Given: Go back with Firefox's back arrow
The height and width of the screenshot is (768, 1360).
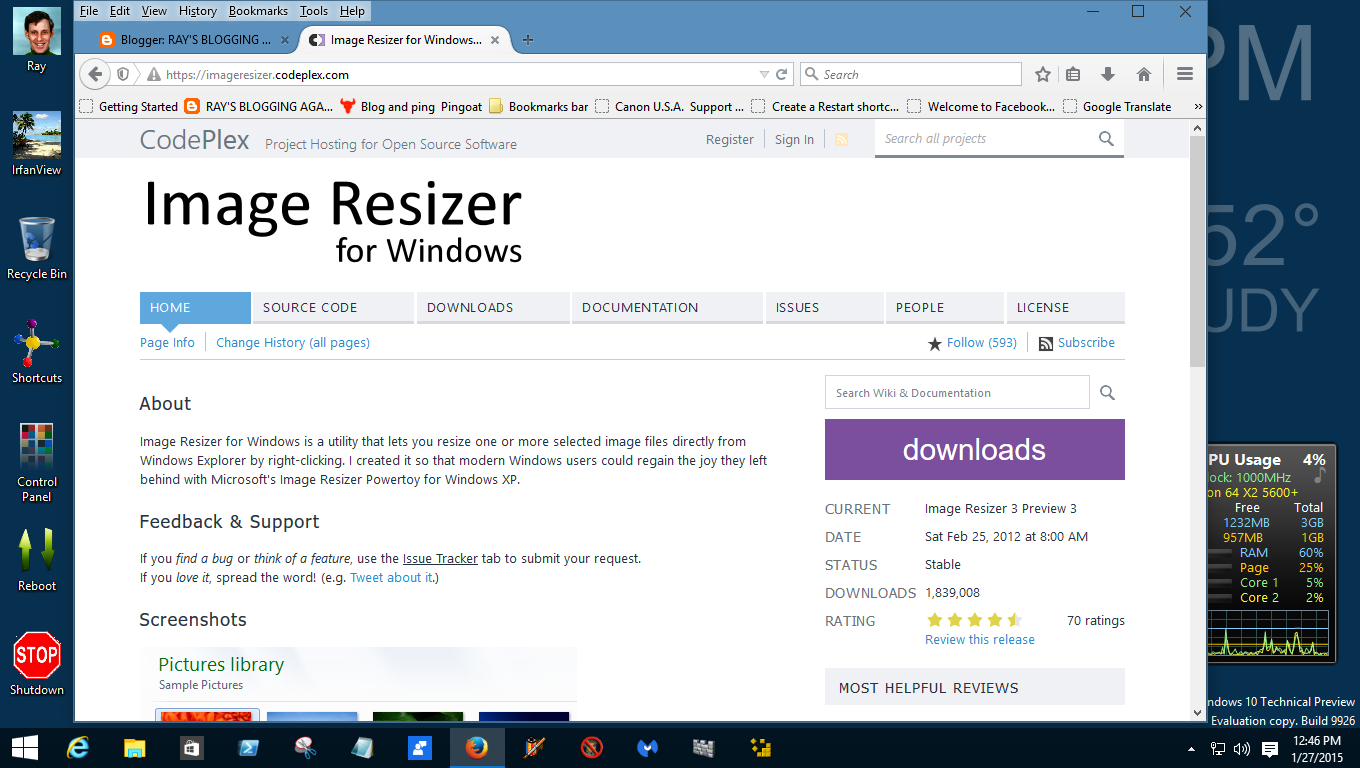Looking at the screenshot, I should click(95, 74).
